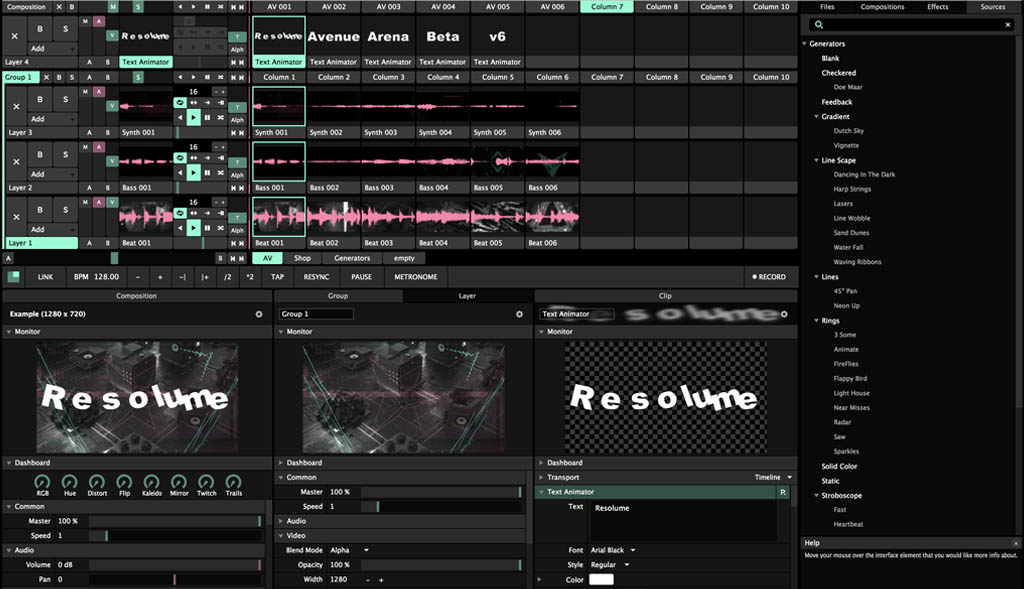Viewport: 1024px width, 589px height.
Task: Halve the BPM with /2
Action: 227,277
